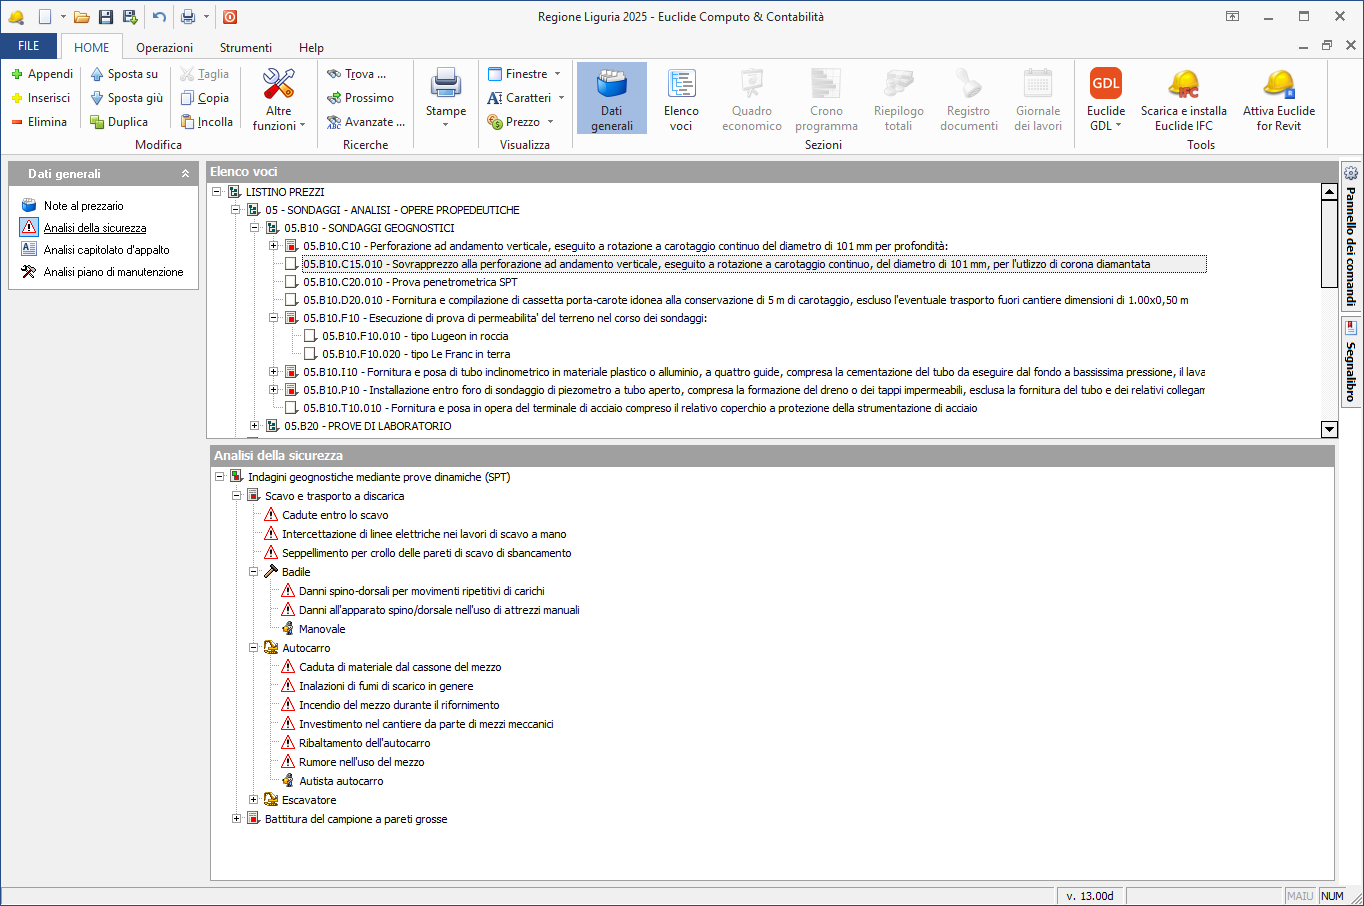Click the undo arrow in quick access toolbar
The height and width of the screenshot is (906, 1364).
coord(159,17)
